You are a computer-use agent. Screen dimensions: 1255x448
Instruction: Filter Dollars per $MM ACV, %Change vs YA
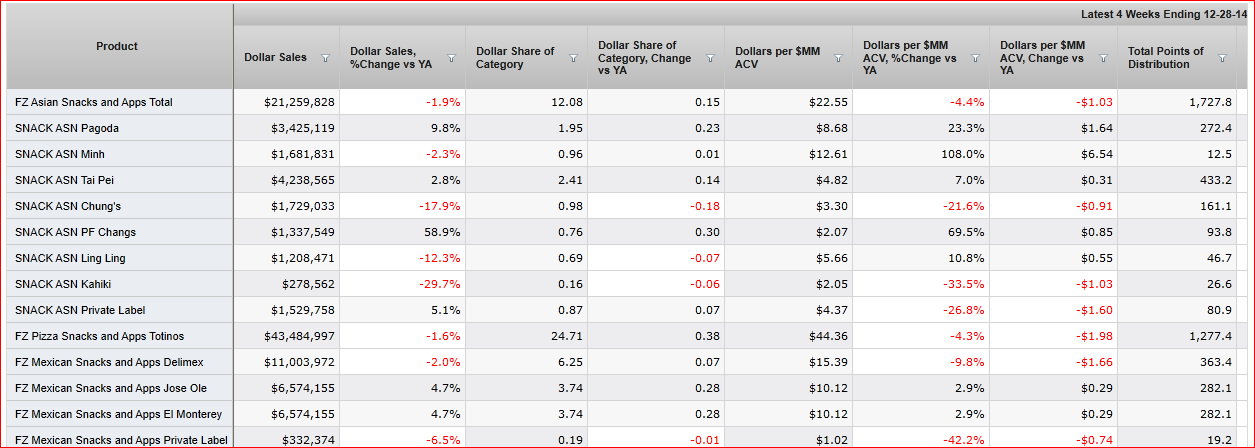point(975,58)
